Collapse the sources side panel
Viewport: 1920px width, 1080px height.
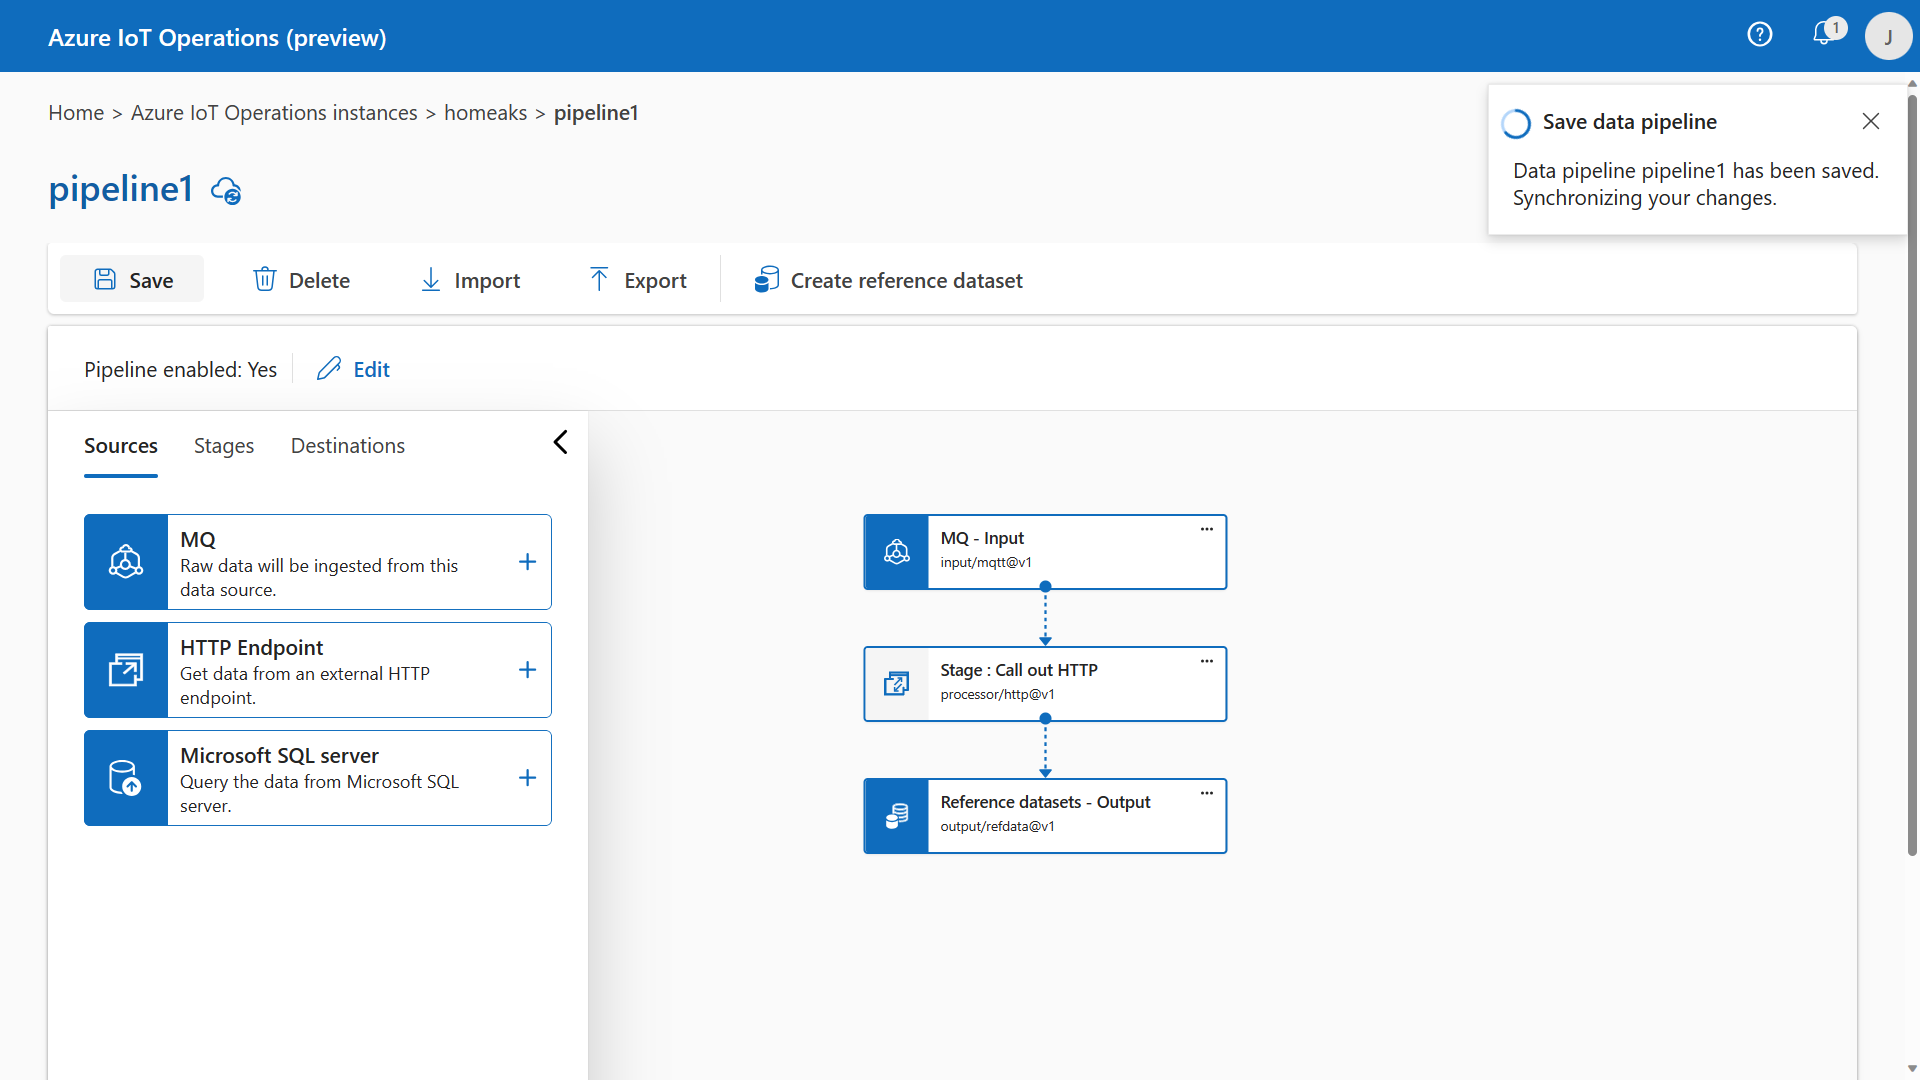click(560, 442)
